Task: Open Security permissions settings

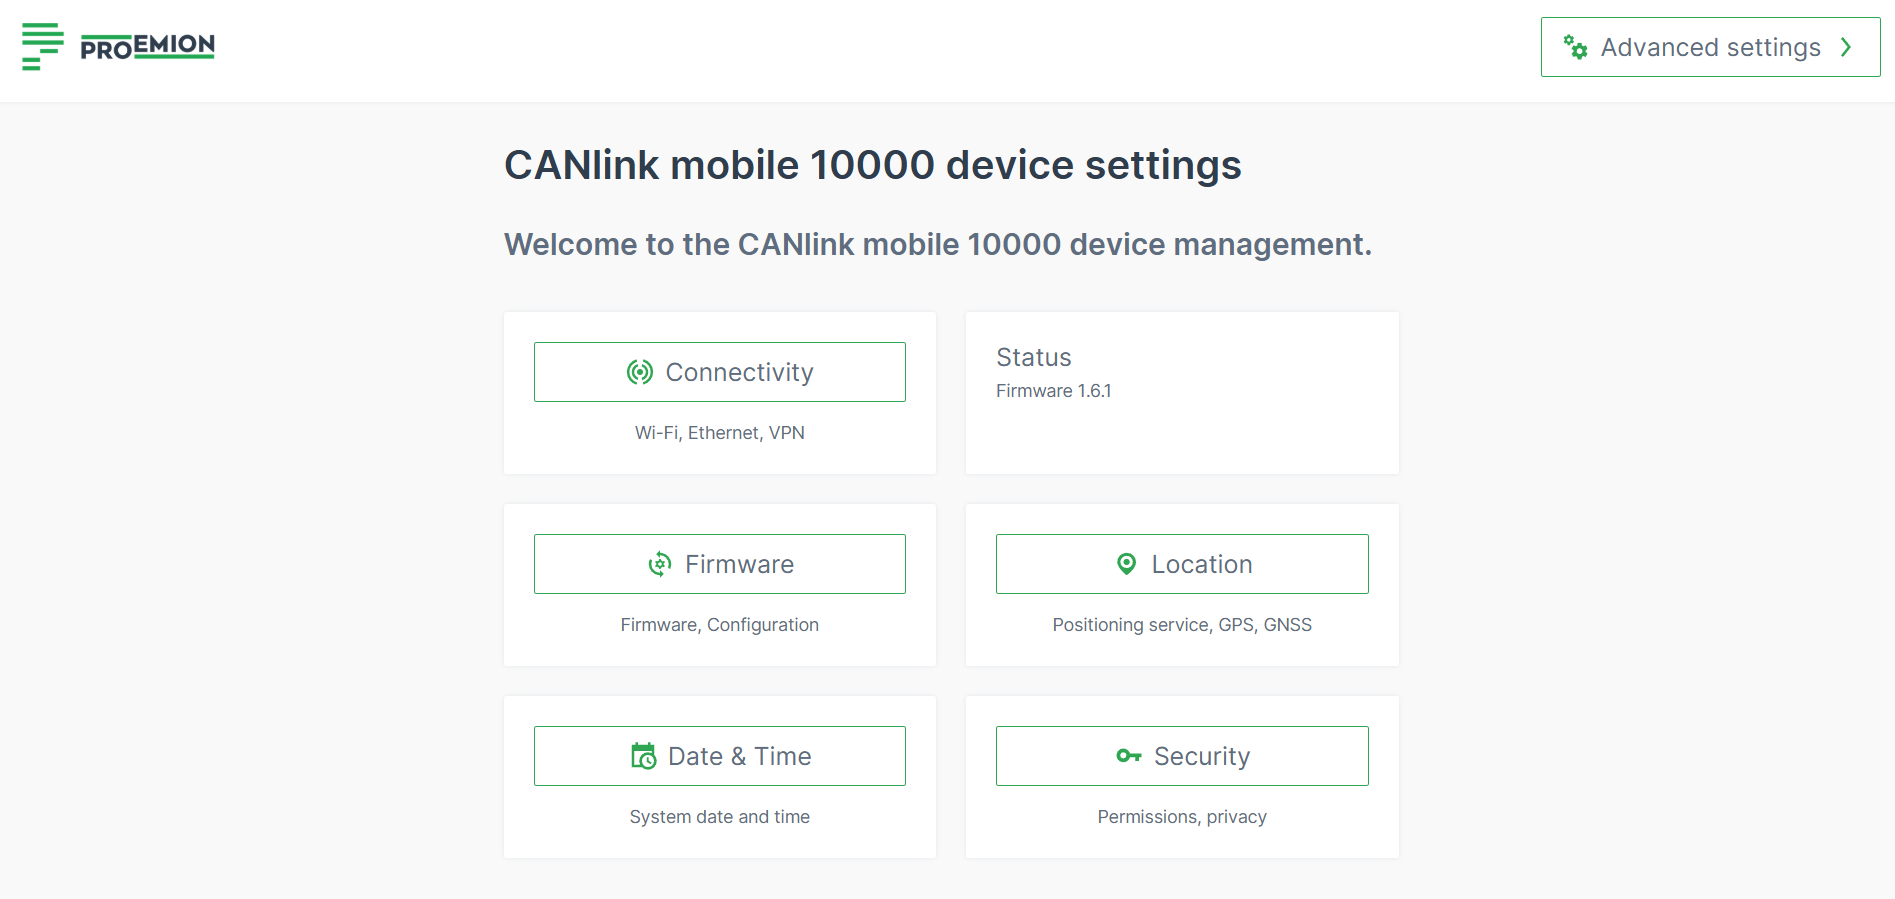Action: pyautogui.click(x=1182, y=755)
